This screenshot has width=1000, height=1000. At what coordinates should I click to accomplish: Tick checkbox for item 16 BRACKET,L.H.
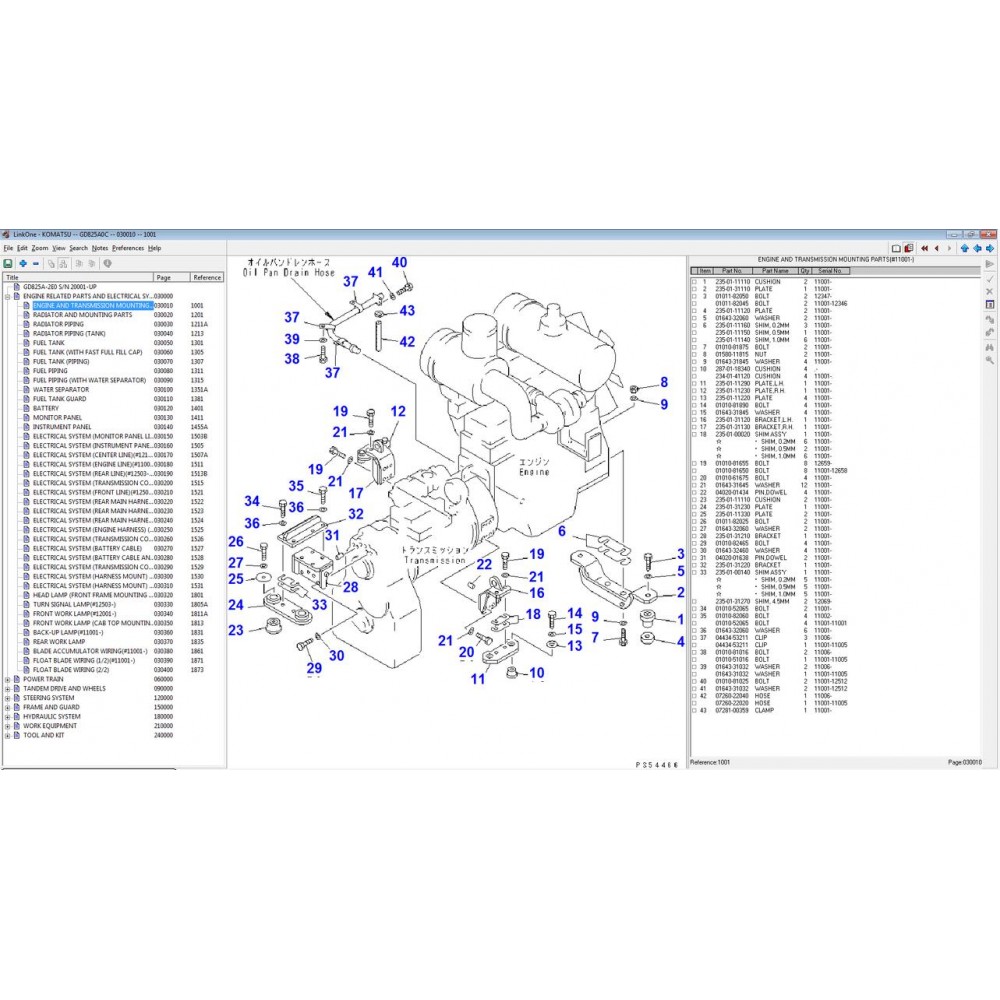pos(695,420)
